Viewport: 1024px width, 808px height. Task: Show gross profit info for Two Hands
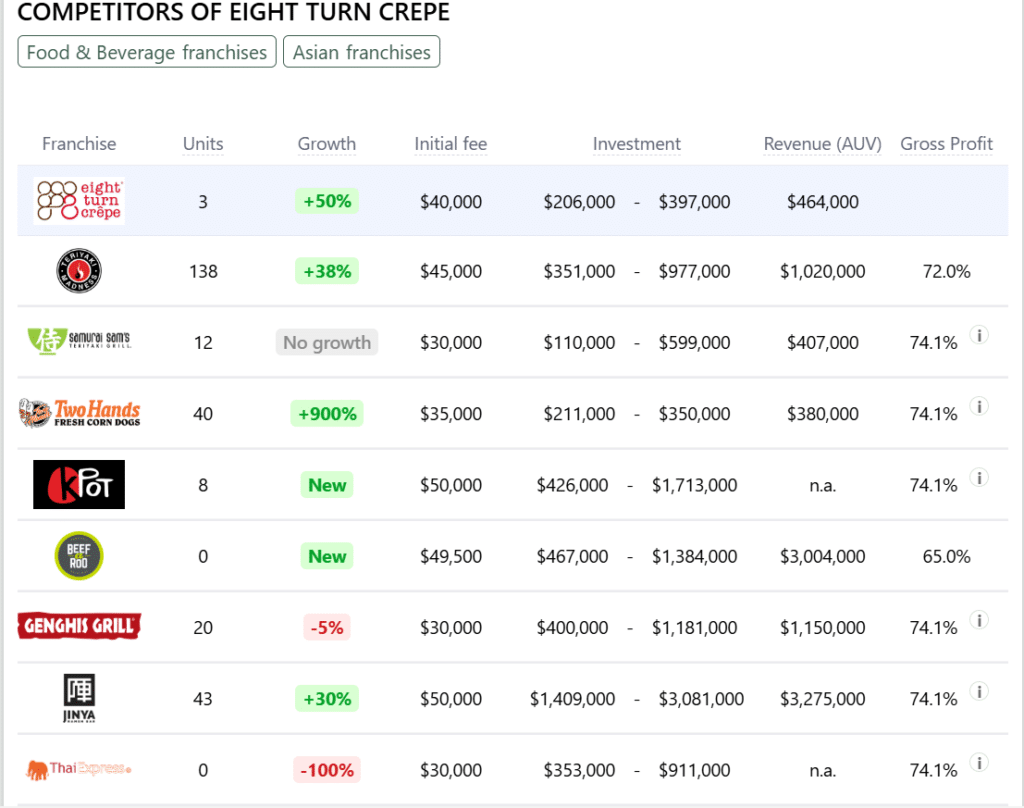[979, 407]
